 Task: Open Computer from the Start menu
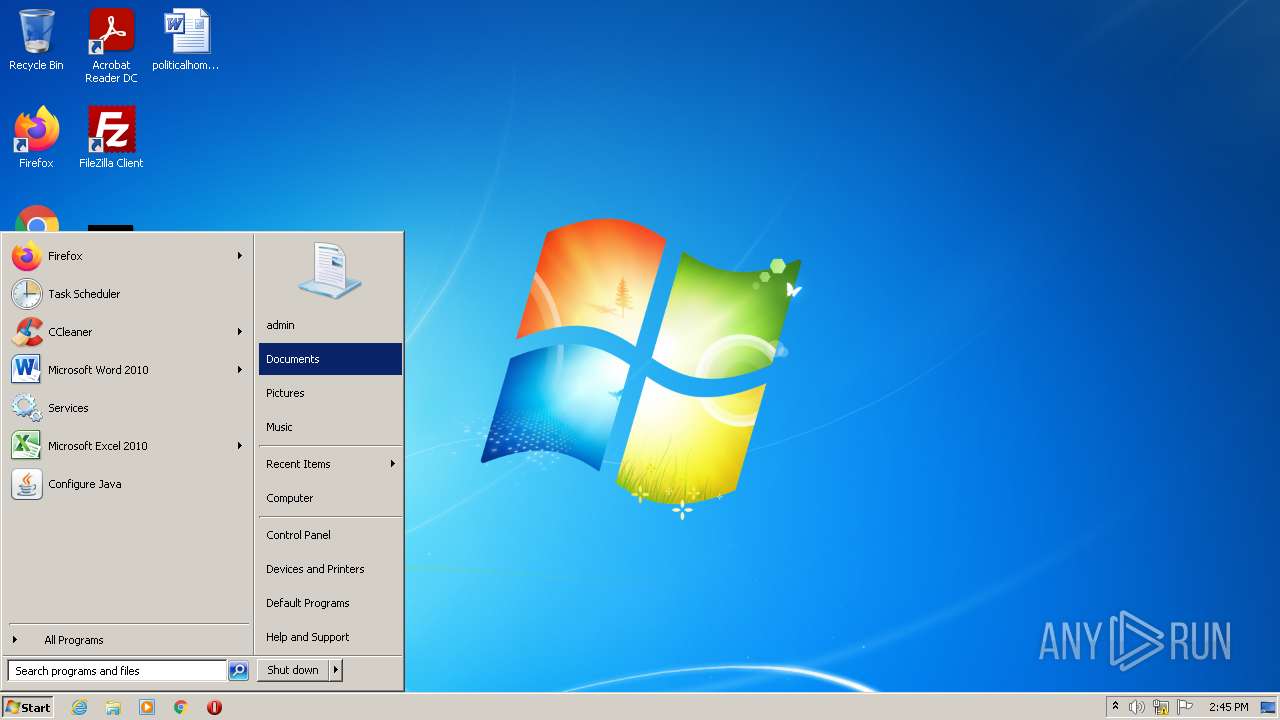[330, 498]
